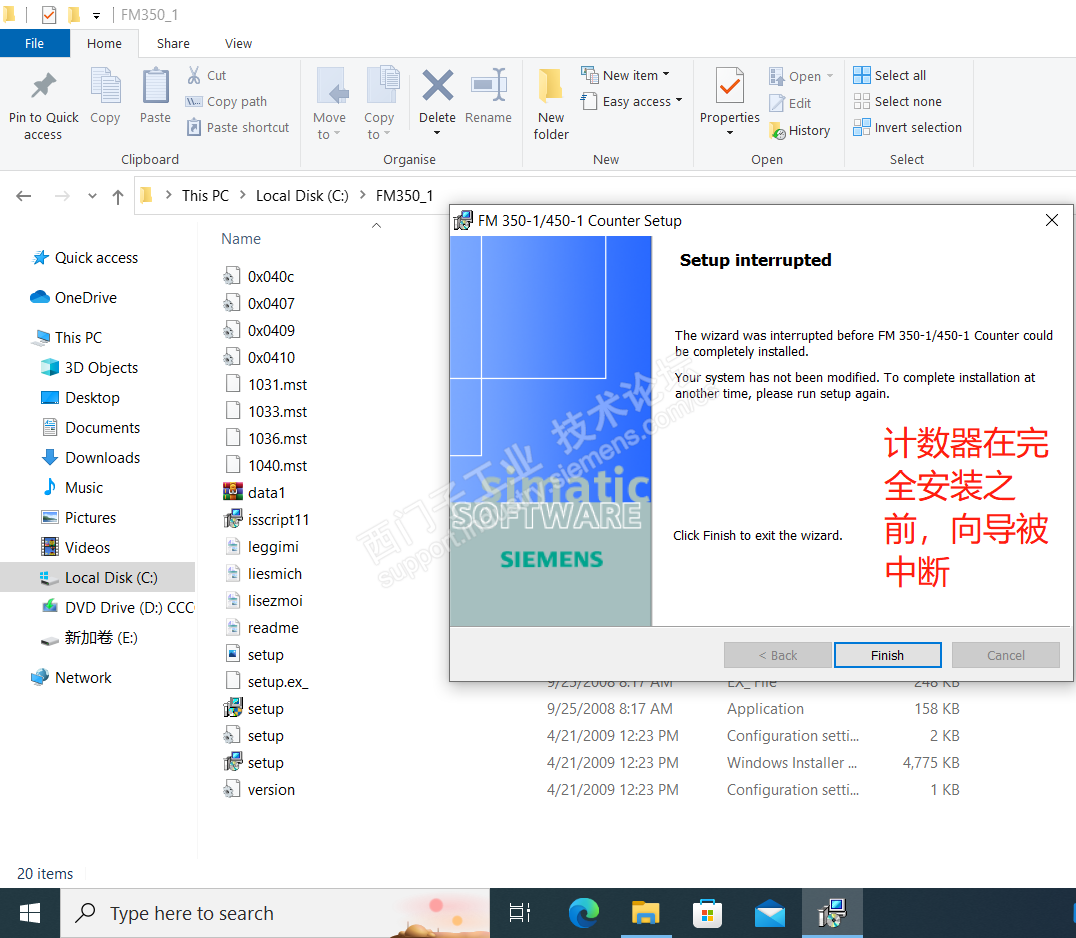This screenshot has width=1076, height=938.
Task: Click Finish to exit the wizard
Action: coord(887,655)
